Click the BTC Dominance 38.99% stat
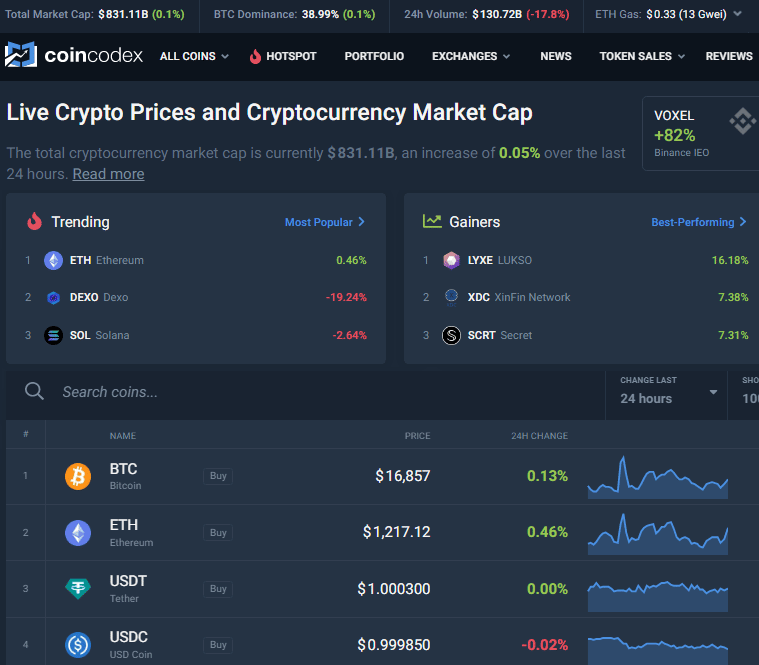This screenshot has height=665, width=759. (294, 14)
